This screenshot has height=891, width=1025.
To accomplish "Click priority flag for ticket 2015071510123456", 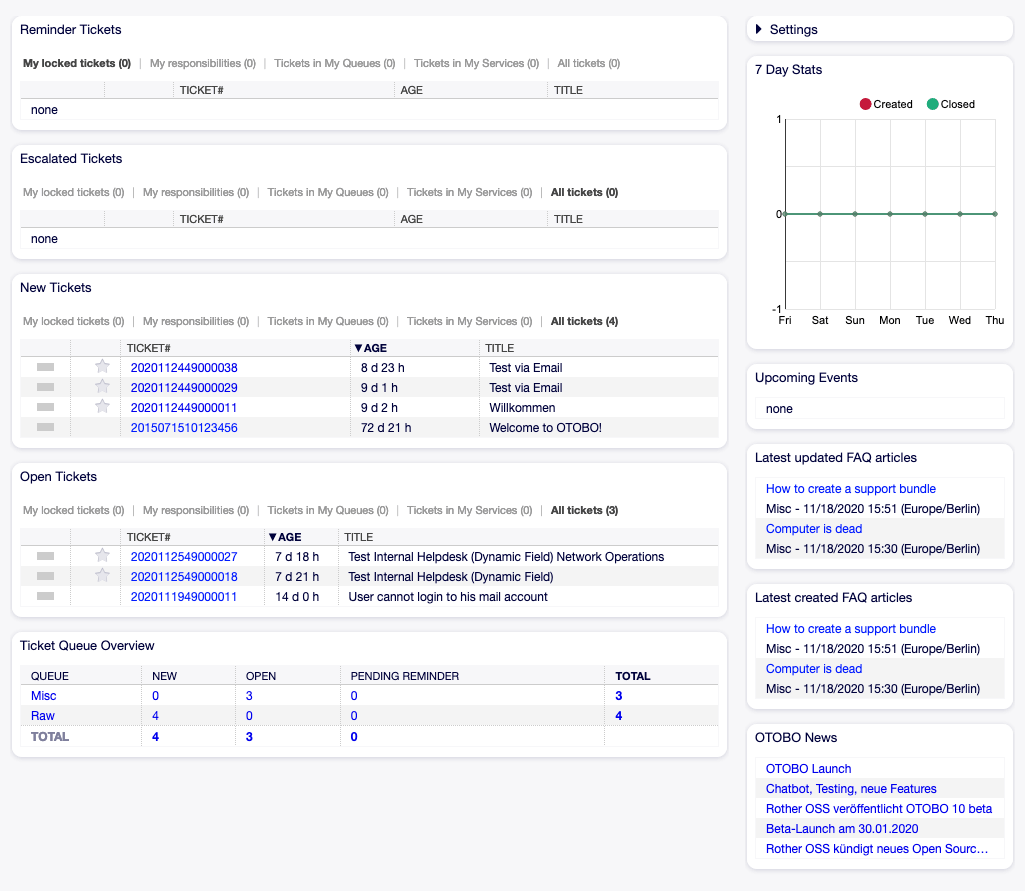I will click(45, 428).
